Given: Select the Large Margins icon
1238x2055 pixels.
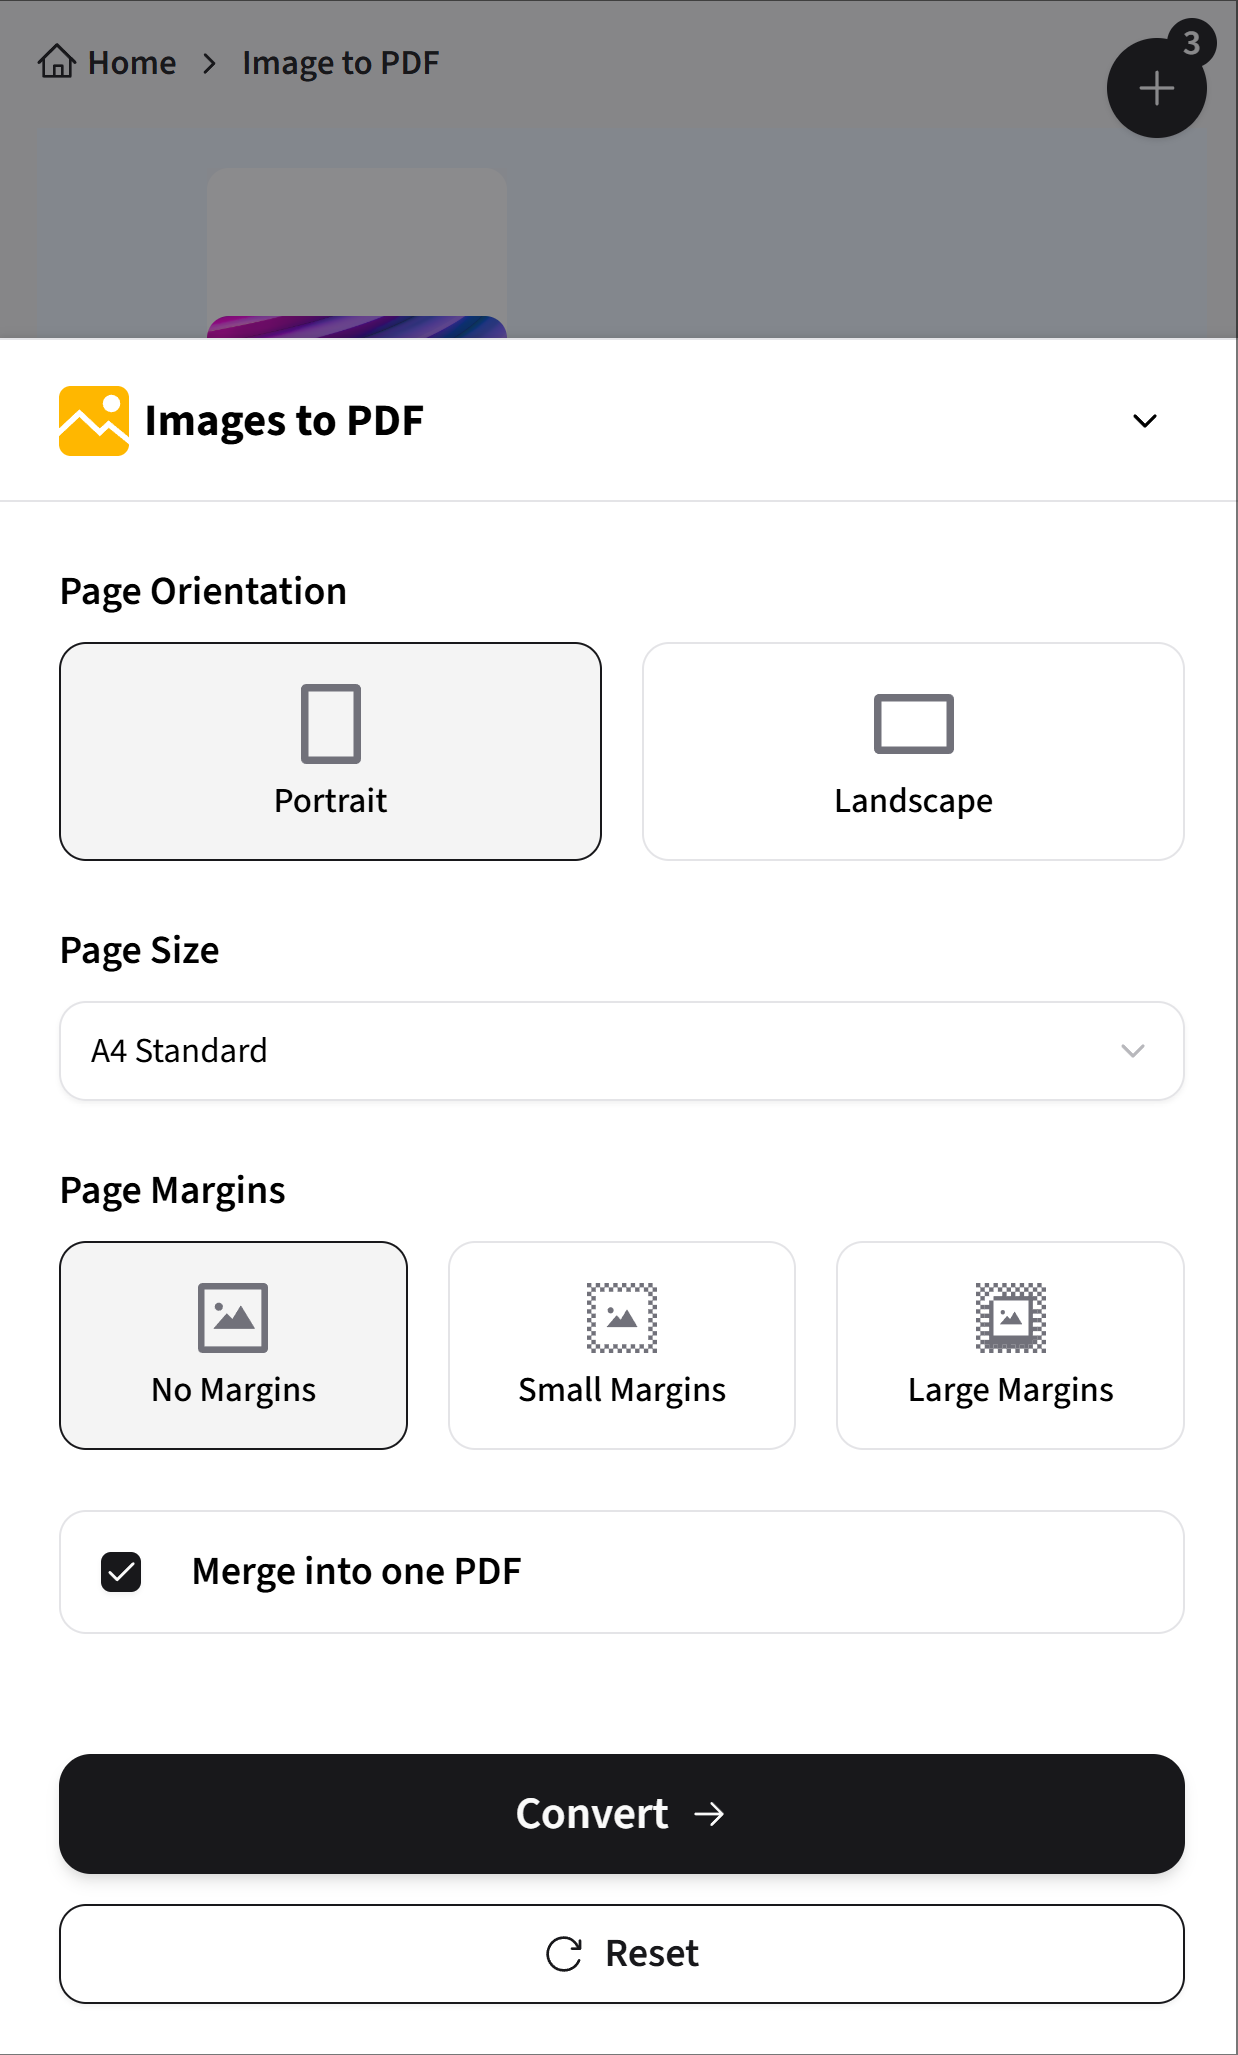Looking at the screenshot, I should [1009, 1316].
